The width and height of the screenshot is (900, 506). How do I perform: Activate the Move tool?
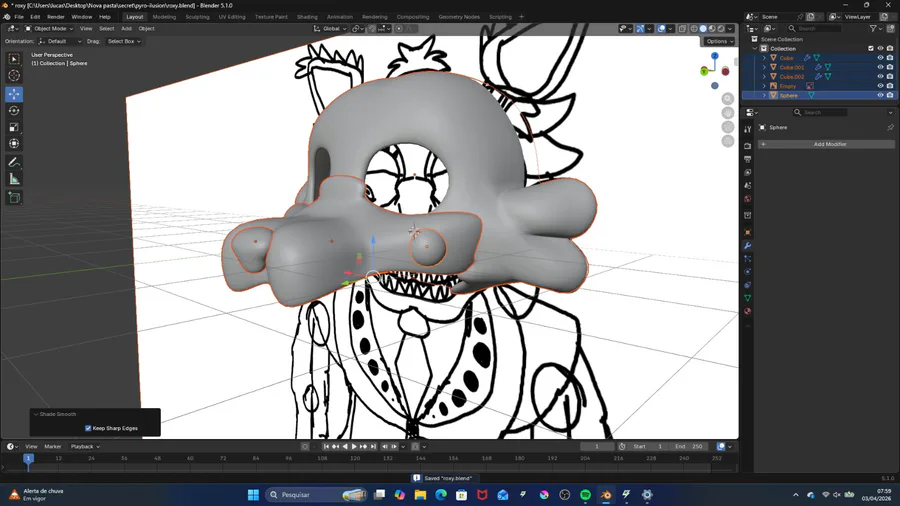(x=14, y=94)
